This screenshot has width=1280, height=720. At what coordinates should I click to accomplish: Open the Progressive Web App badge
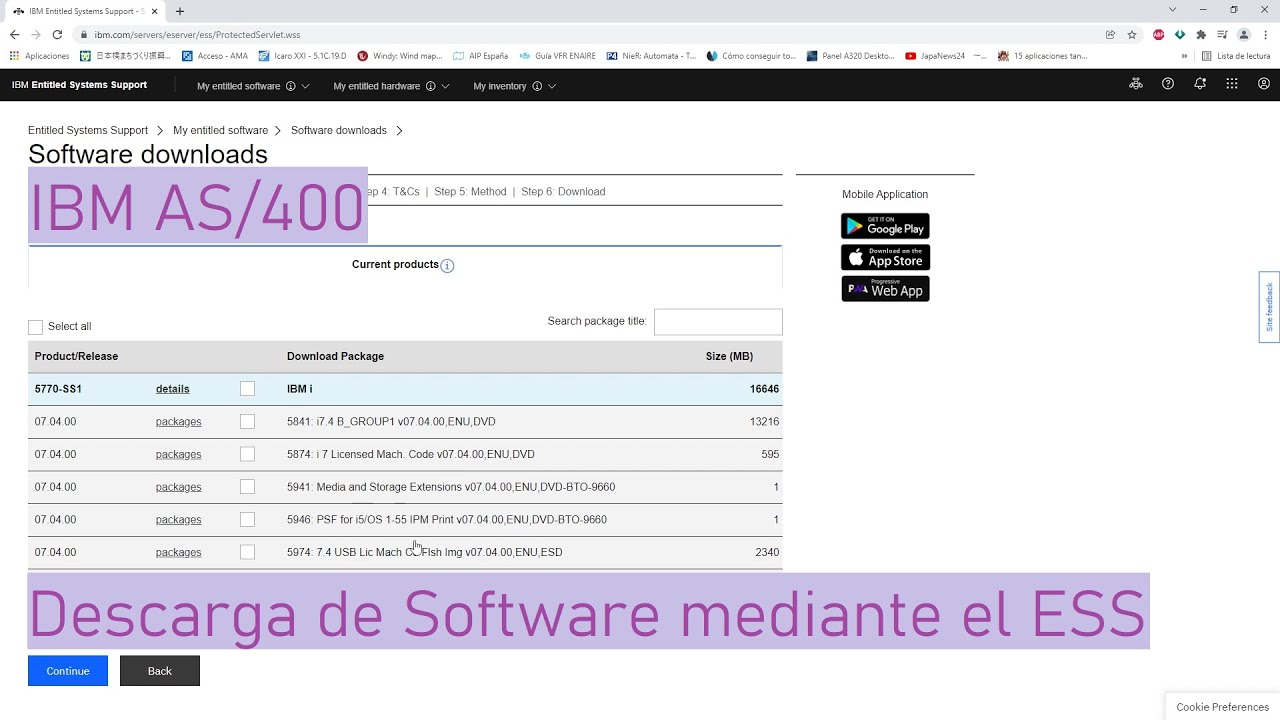(x=885, y=289)
